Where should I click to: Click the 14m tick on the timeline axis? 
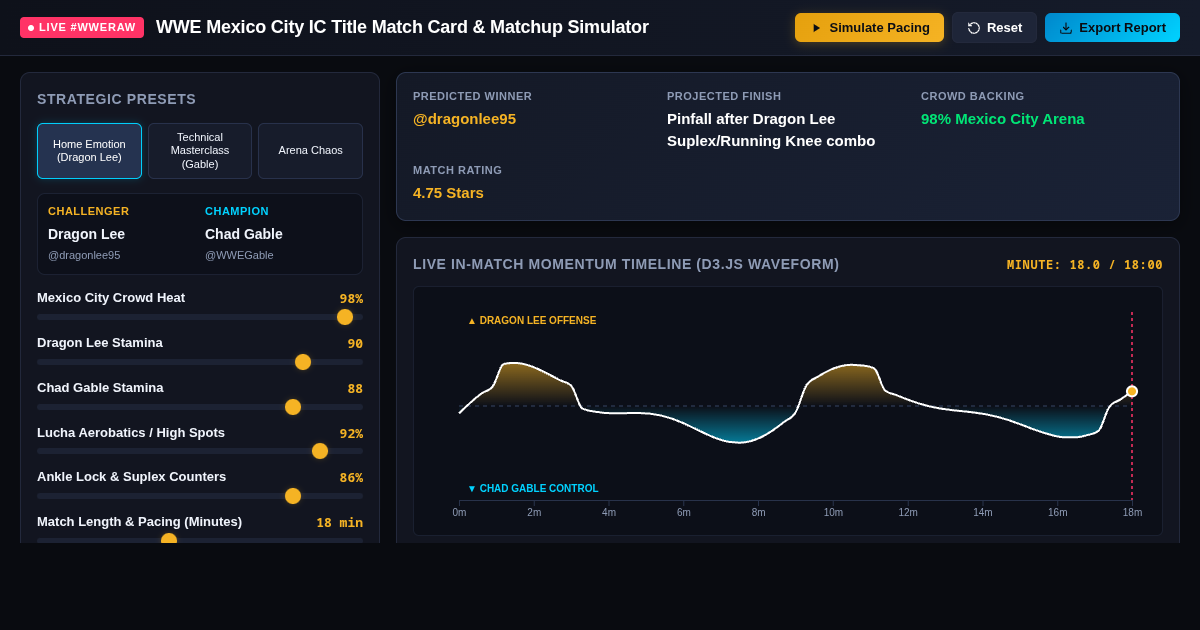tap(983, 512)
